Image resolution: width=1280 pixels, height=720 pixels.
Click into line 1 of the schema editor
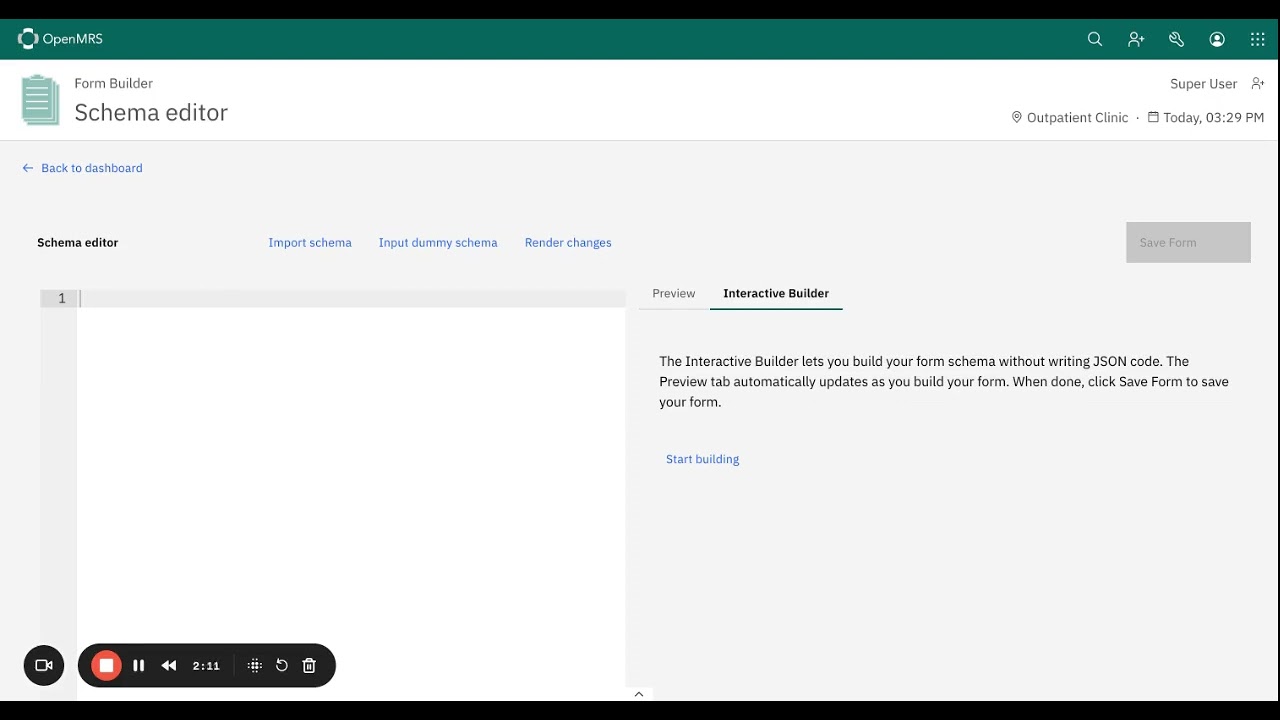[351, 298]
